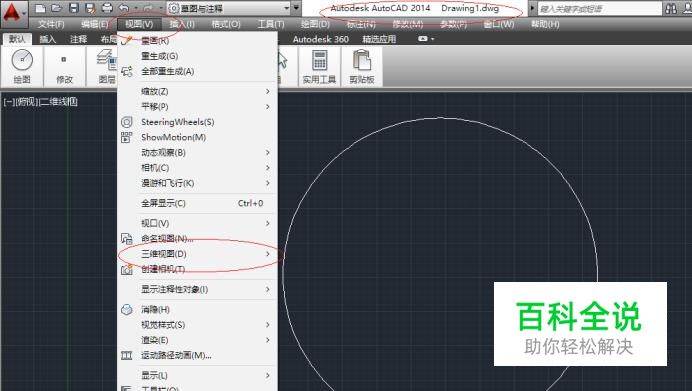Open the 标注(N) menu
692x391 pixels.
coord(361,24)
